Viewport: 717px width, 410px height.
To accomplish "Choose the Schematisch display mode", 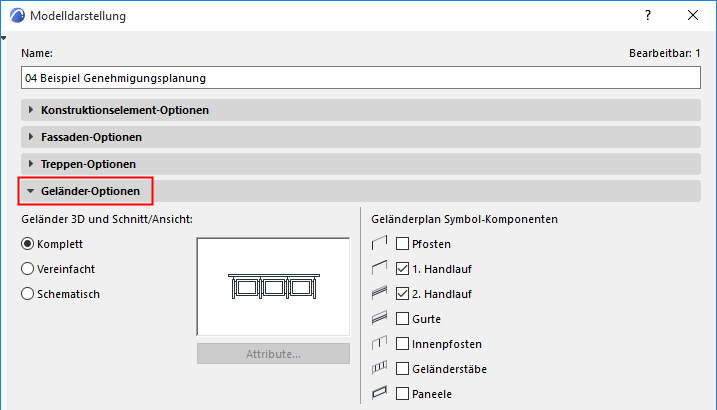I will click(28, 294).
